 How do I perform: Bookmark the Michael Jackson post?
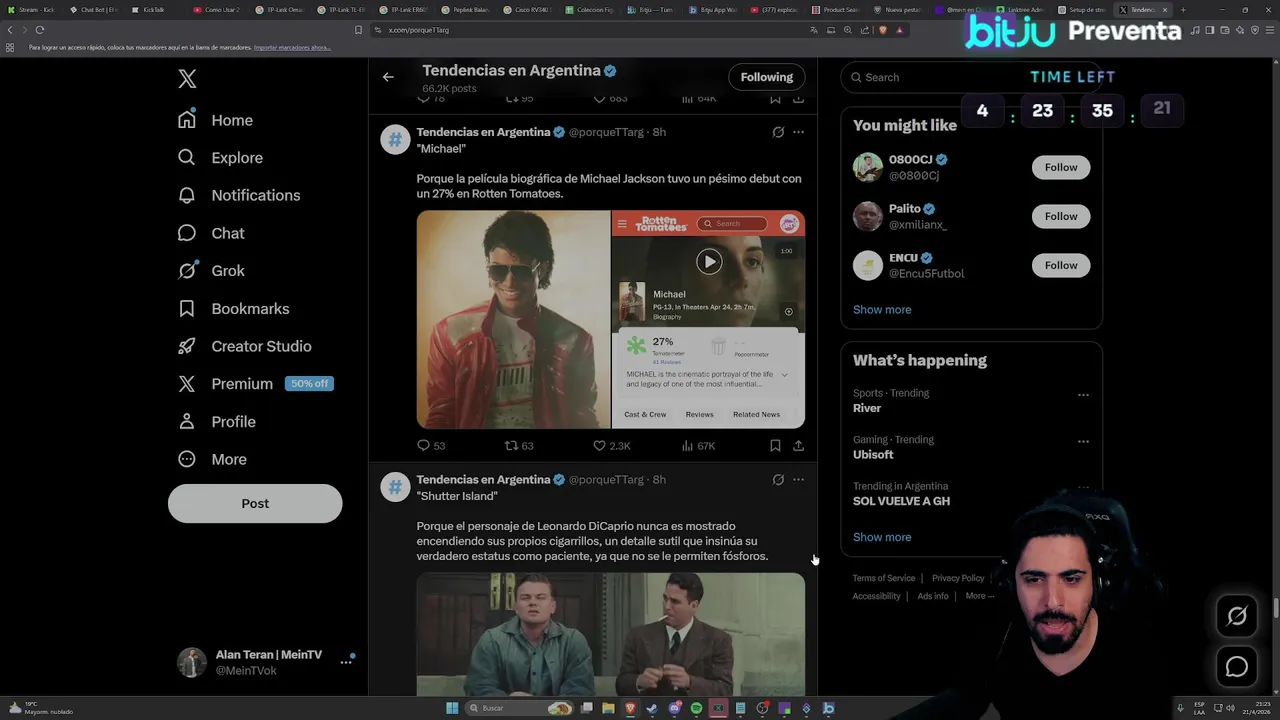775,446
